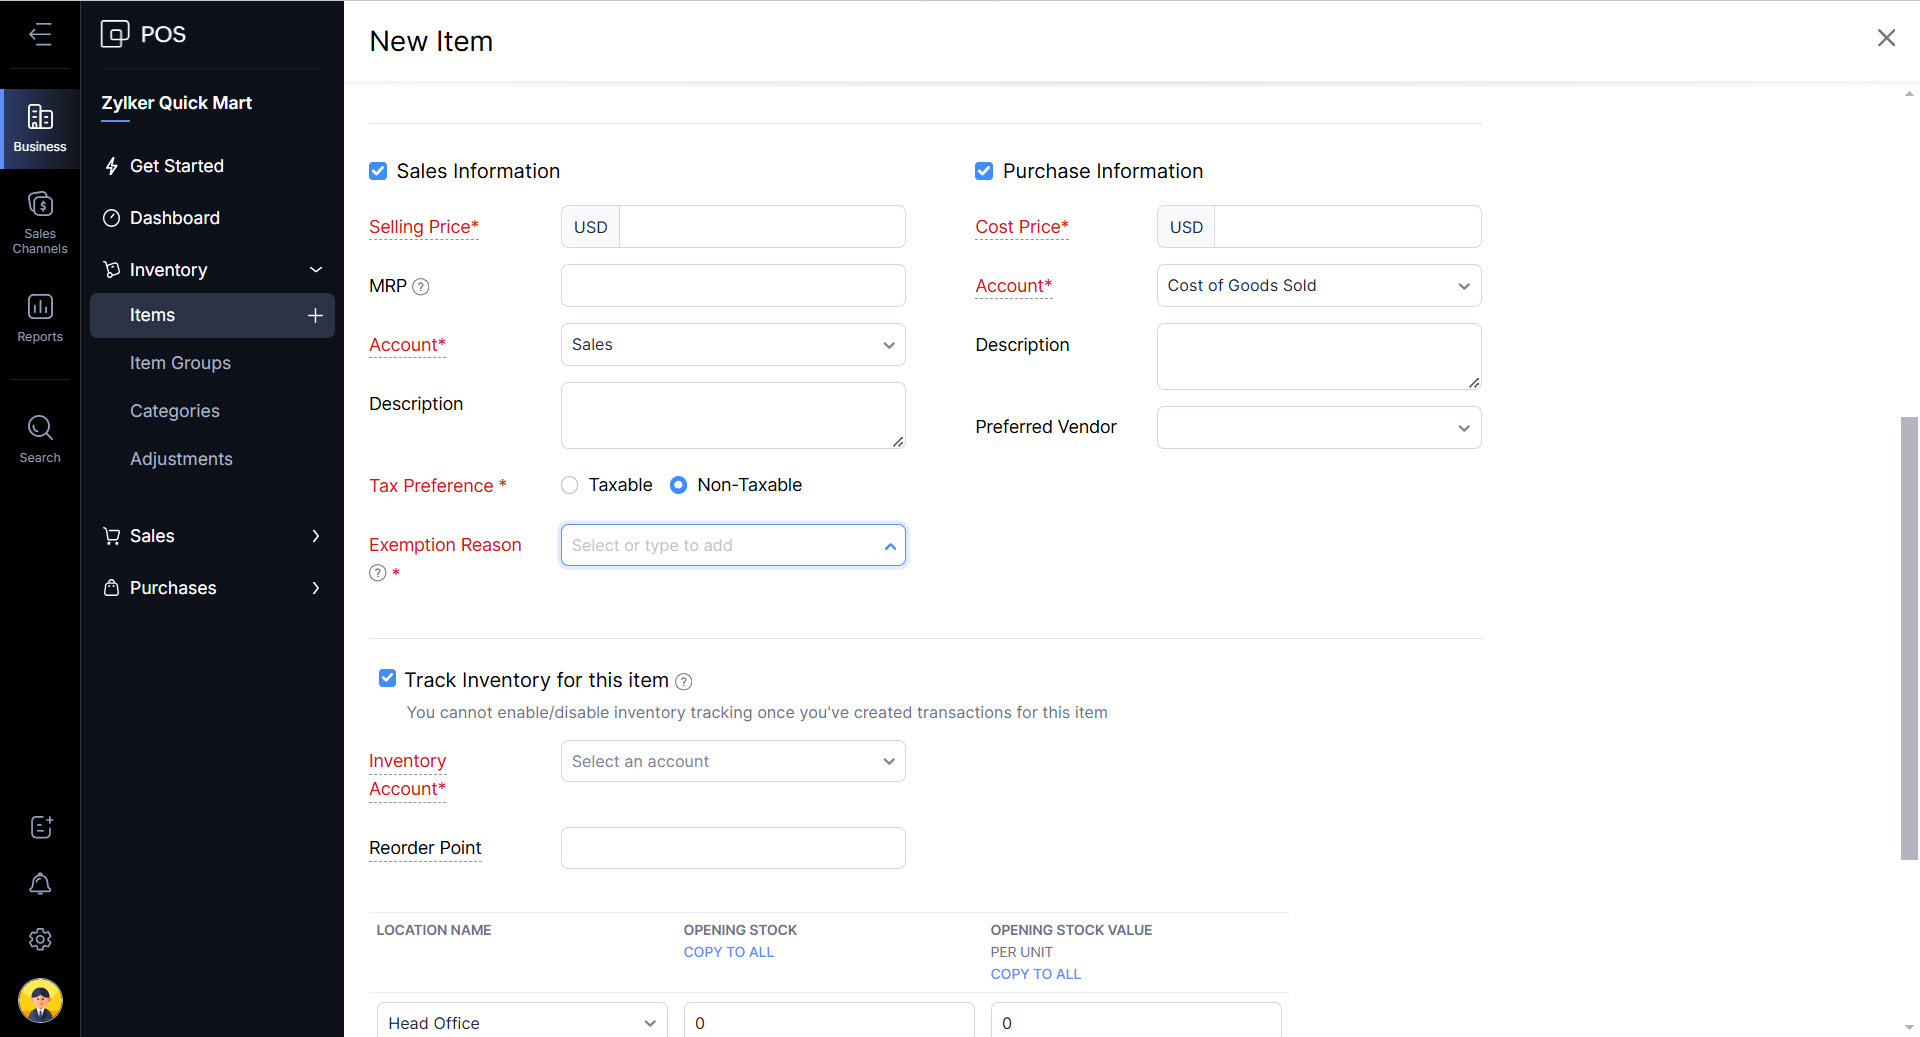Click the plus icon next to Items
Viewport: 1920px width, 1037px height.
[x=315, y=316]
